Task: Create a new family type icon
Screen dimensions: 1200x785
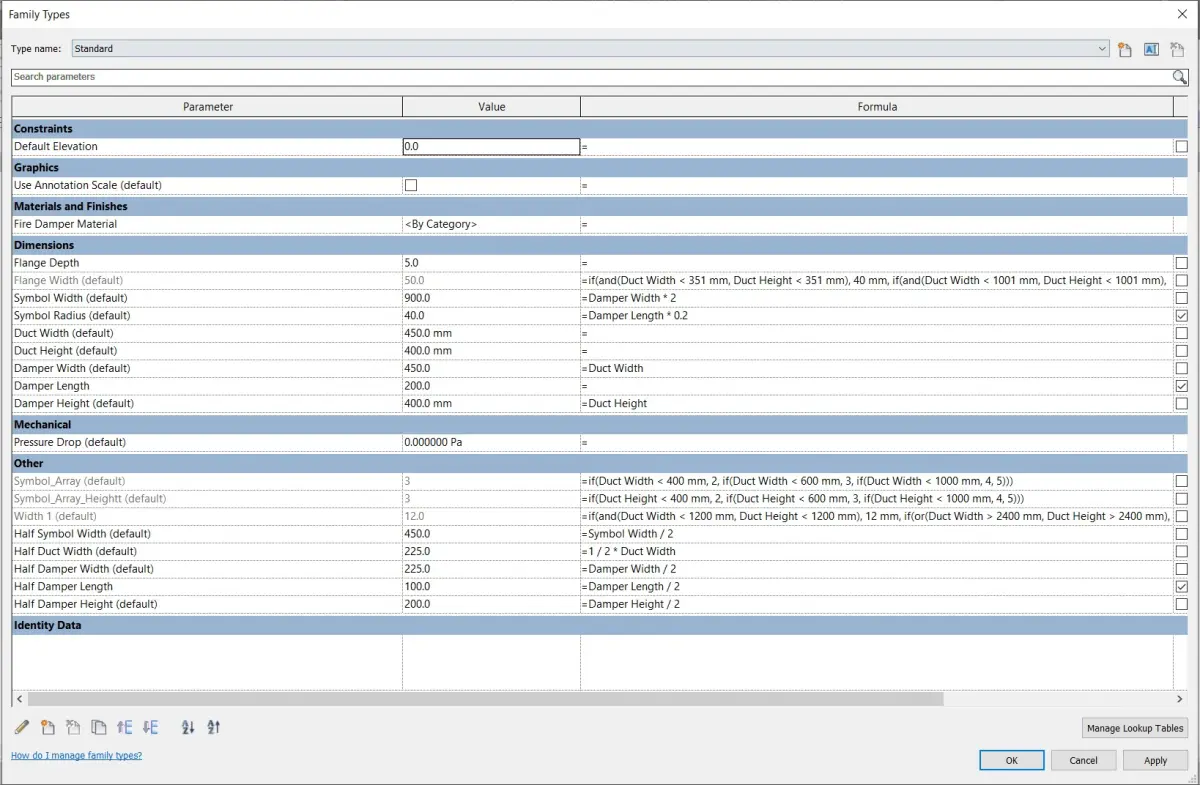Action: pos(1125,49)
